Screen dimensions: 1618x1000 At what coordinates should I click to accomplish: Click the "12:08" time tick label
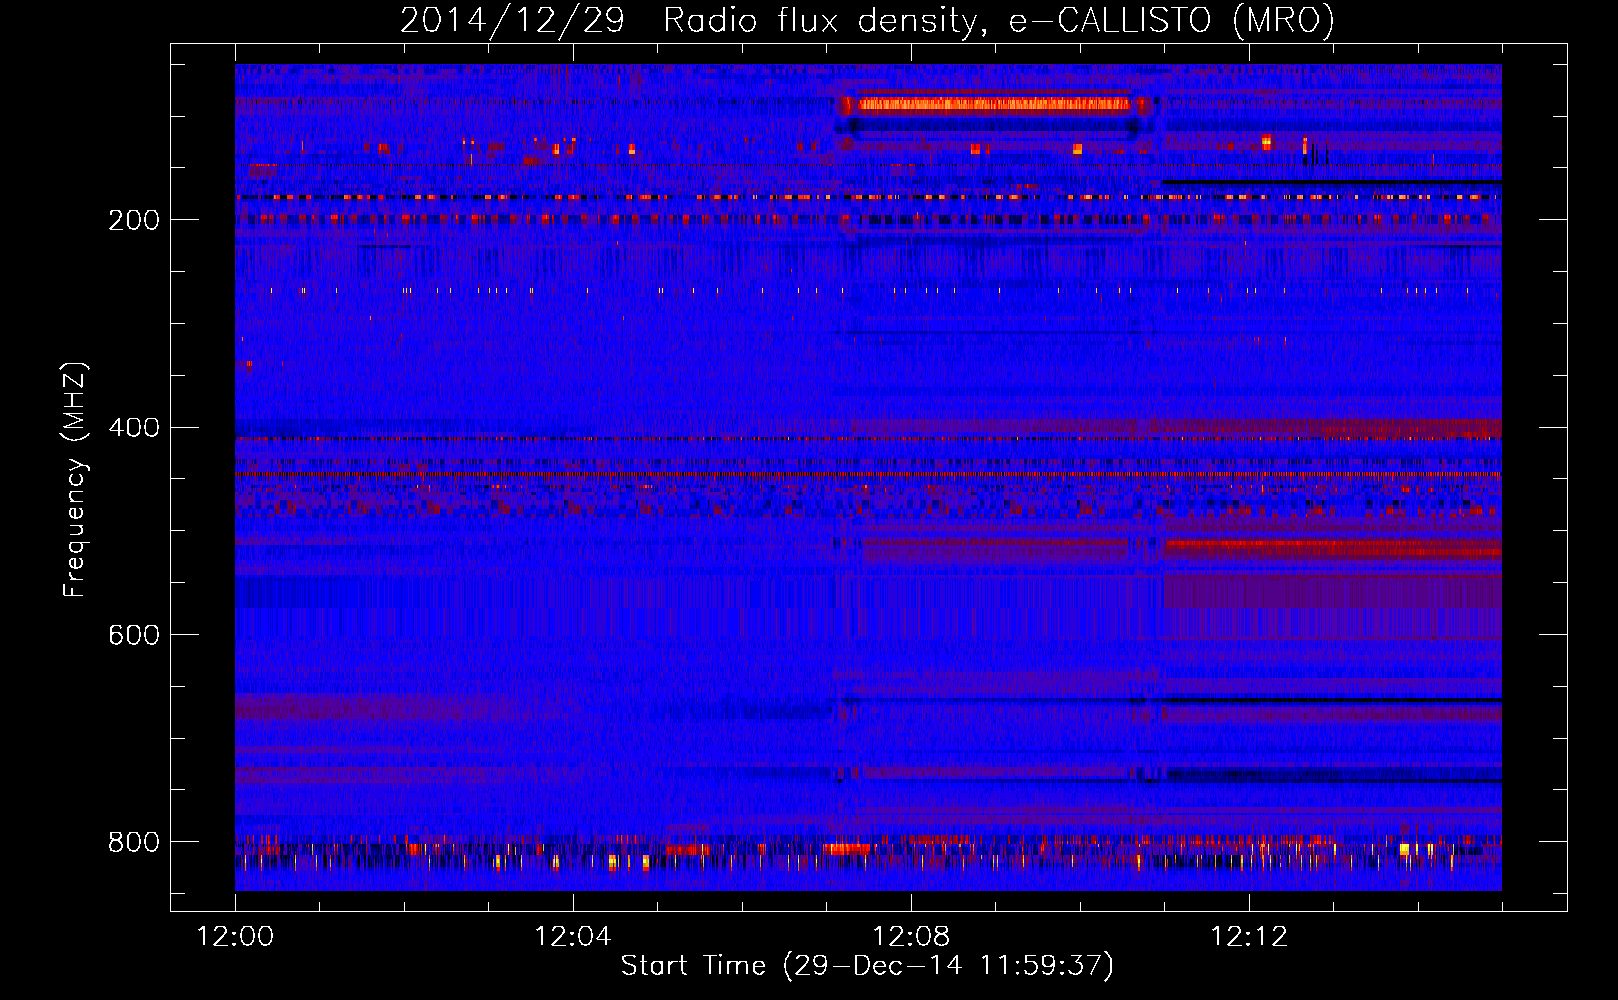tap(911, 937)
